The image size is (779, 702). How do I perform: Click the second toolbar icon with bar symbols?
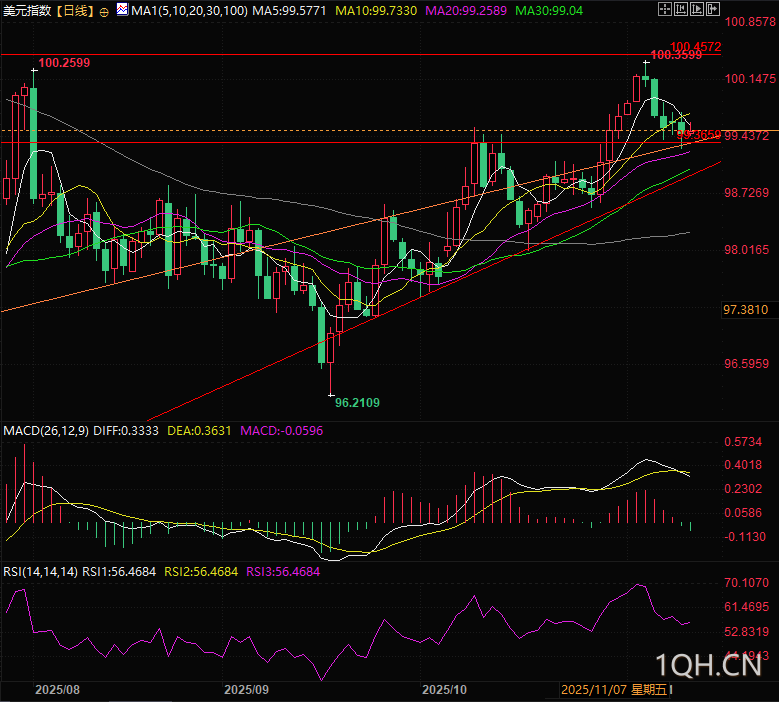681,9
